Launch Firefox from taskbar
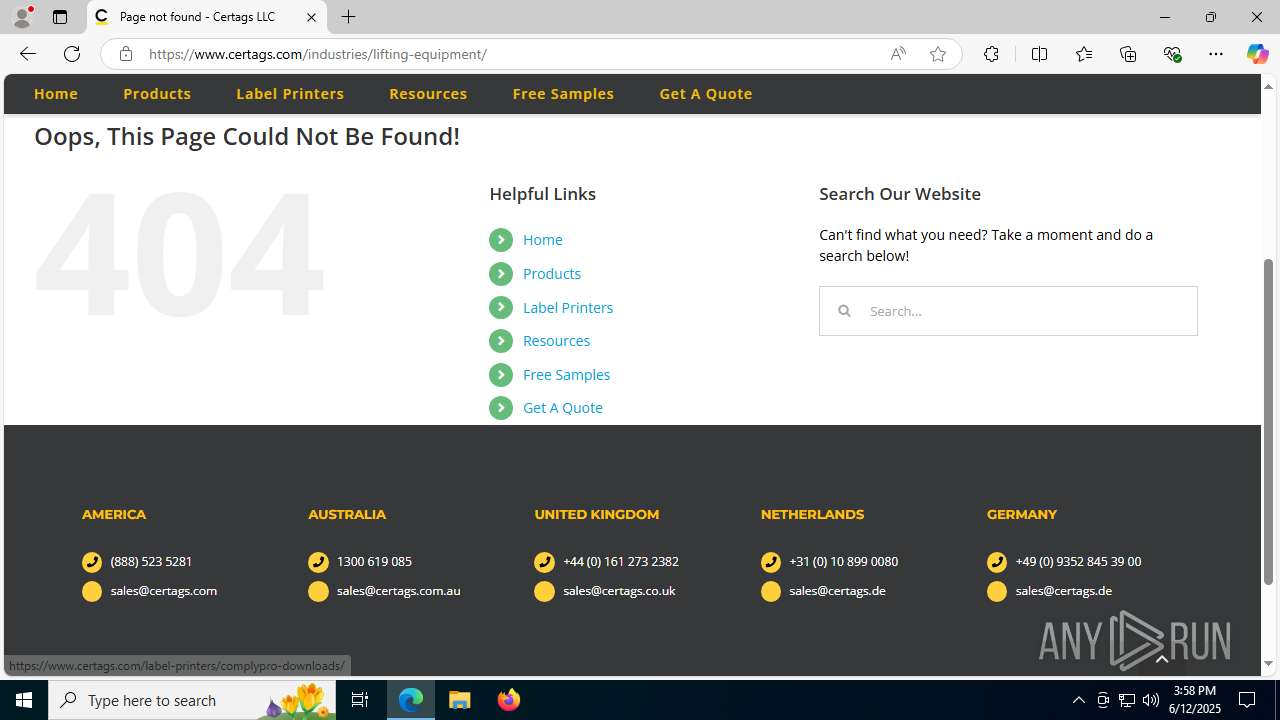 [509, 700]
